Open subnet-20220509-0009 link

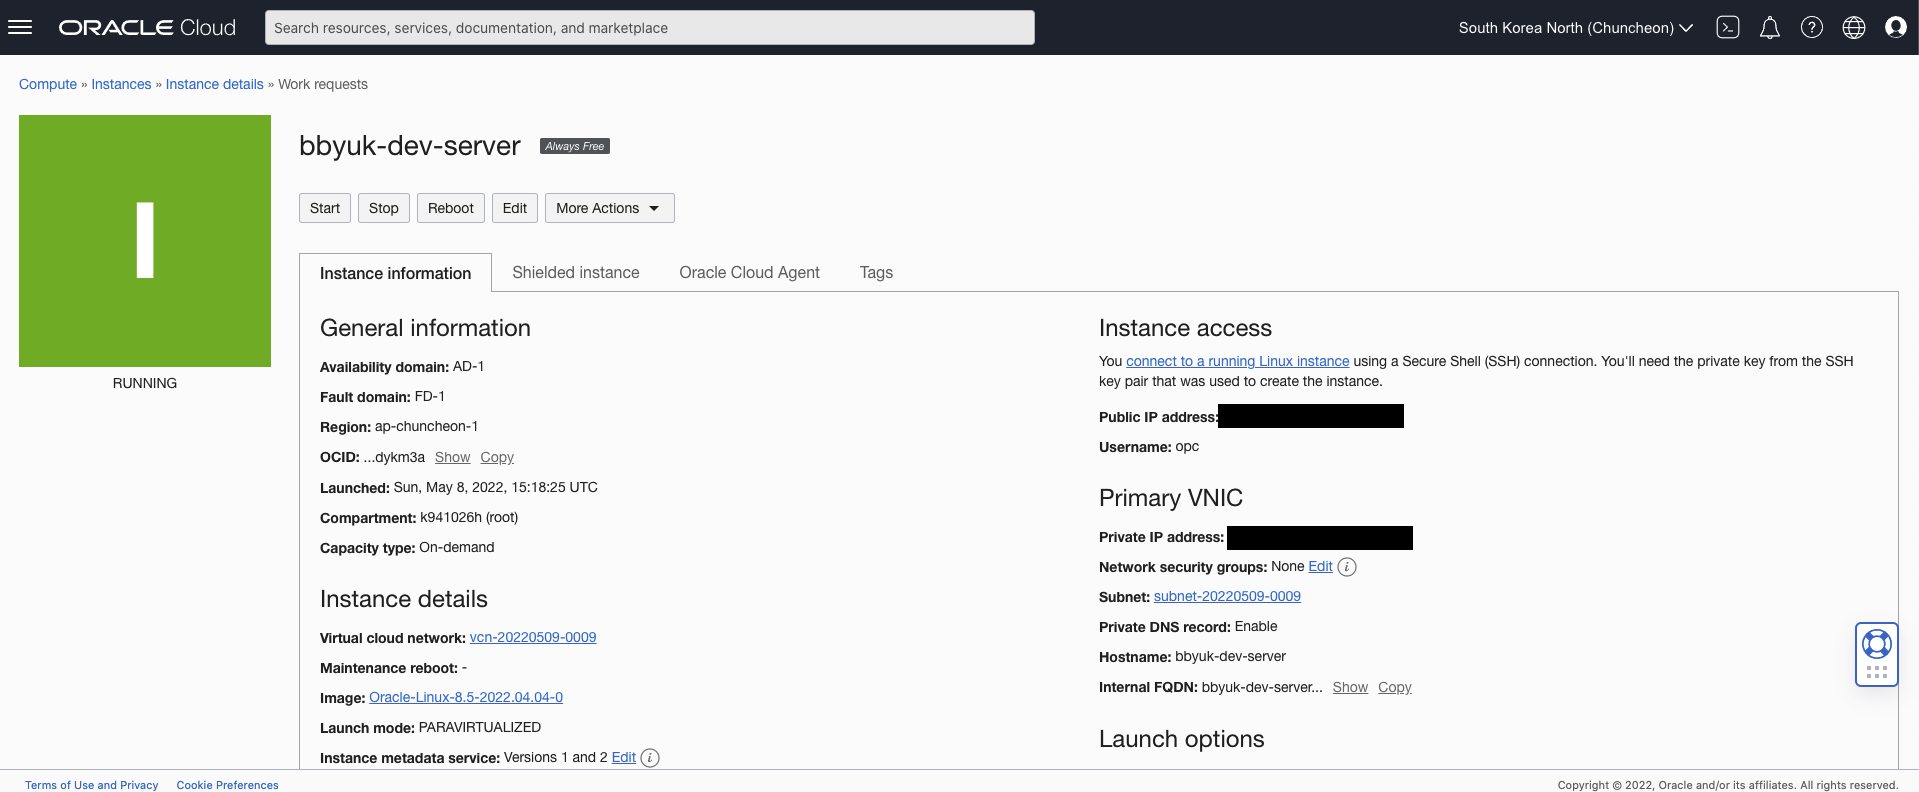pos(1227,596)
